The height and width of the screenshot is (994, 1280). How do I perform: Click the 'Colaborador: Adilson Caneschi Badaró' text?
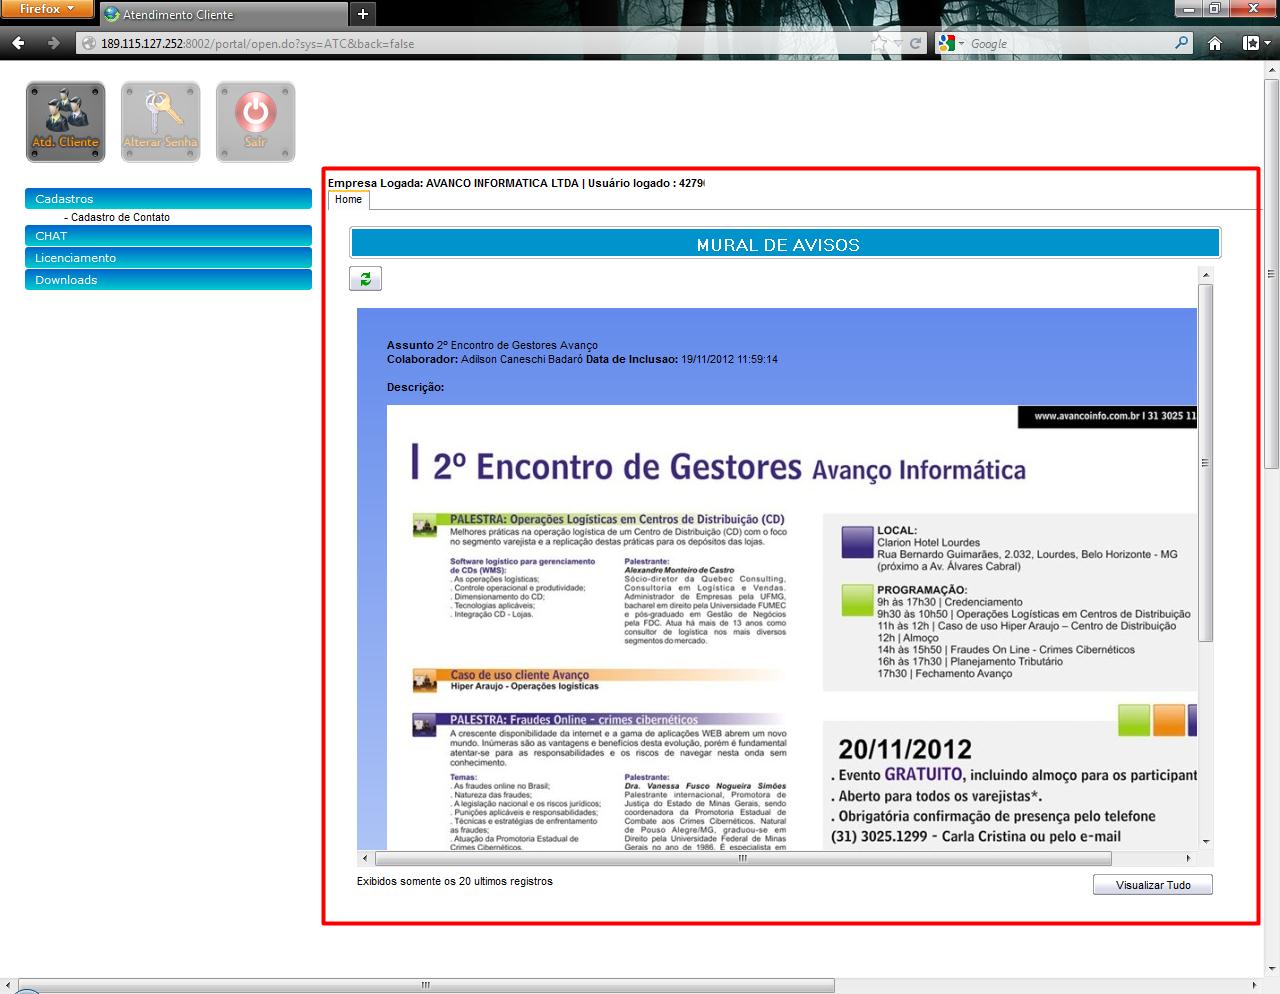tap(485, 359)
